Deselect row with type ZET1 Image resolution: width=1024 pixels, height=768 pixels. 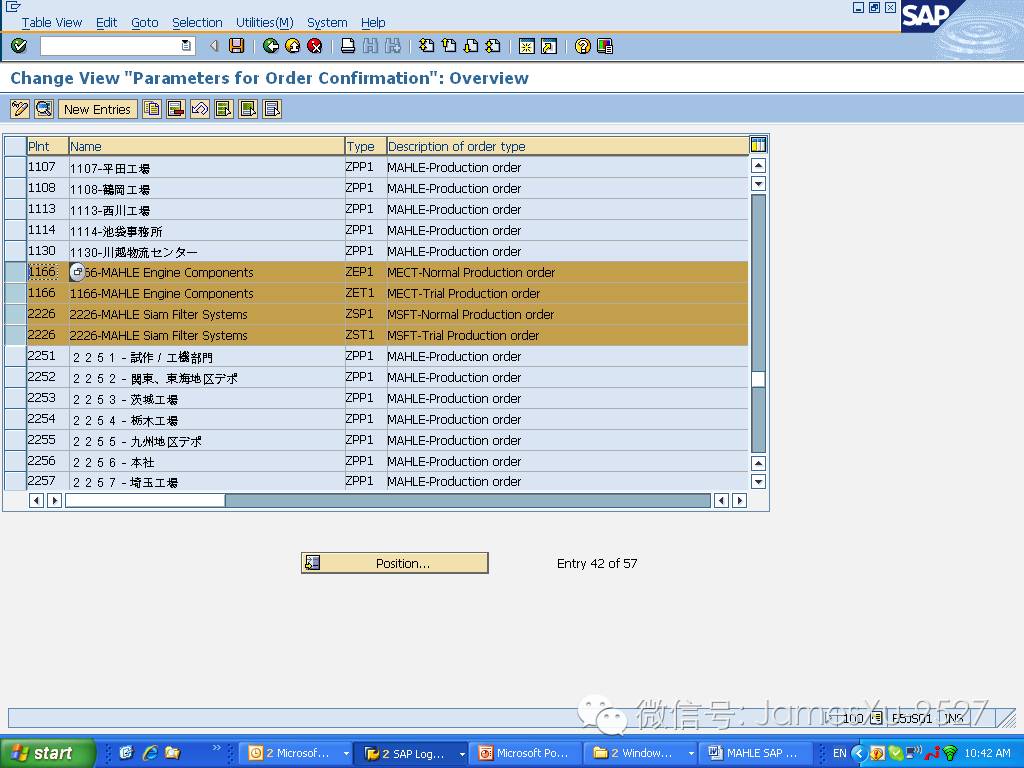click(x=15, y=293)
